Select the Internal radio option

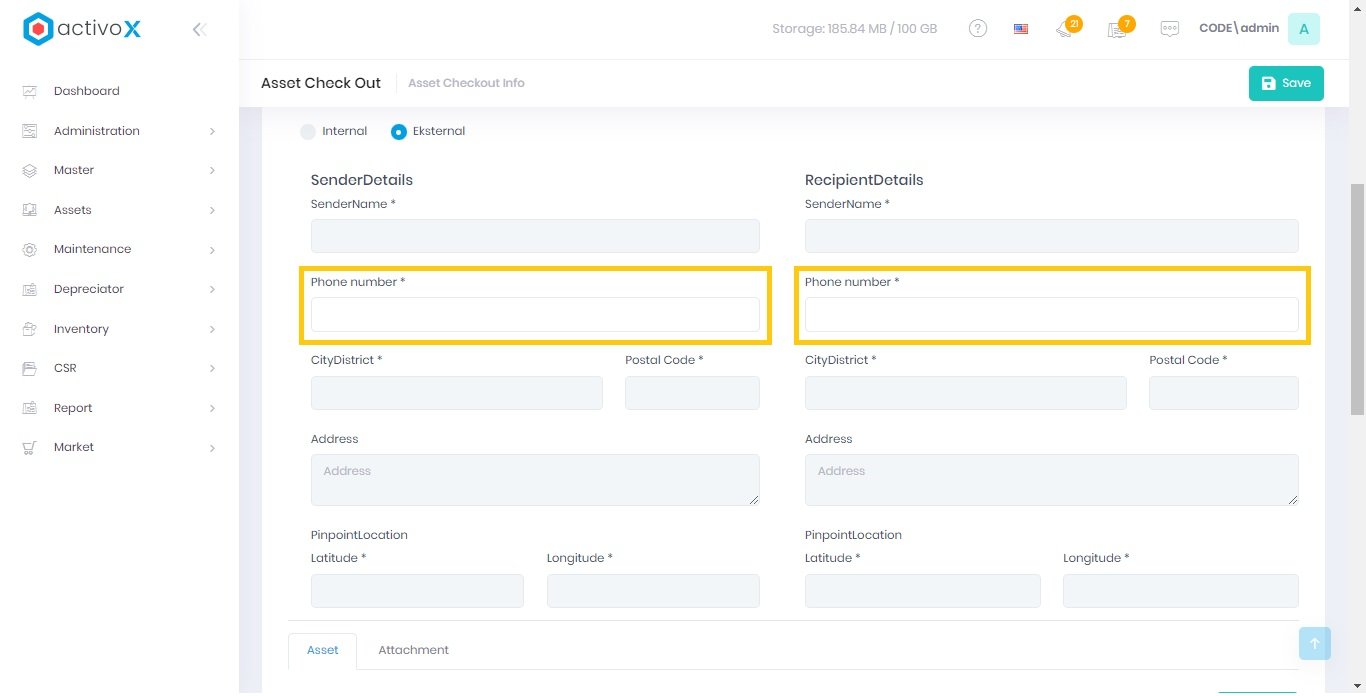[308, 132]
